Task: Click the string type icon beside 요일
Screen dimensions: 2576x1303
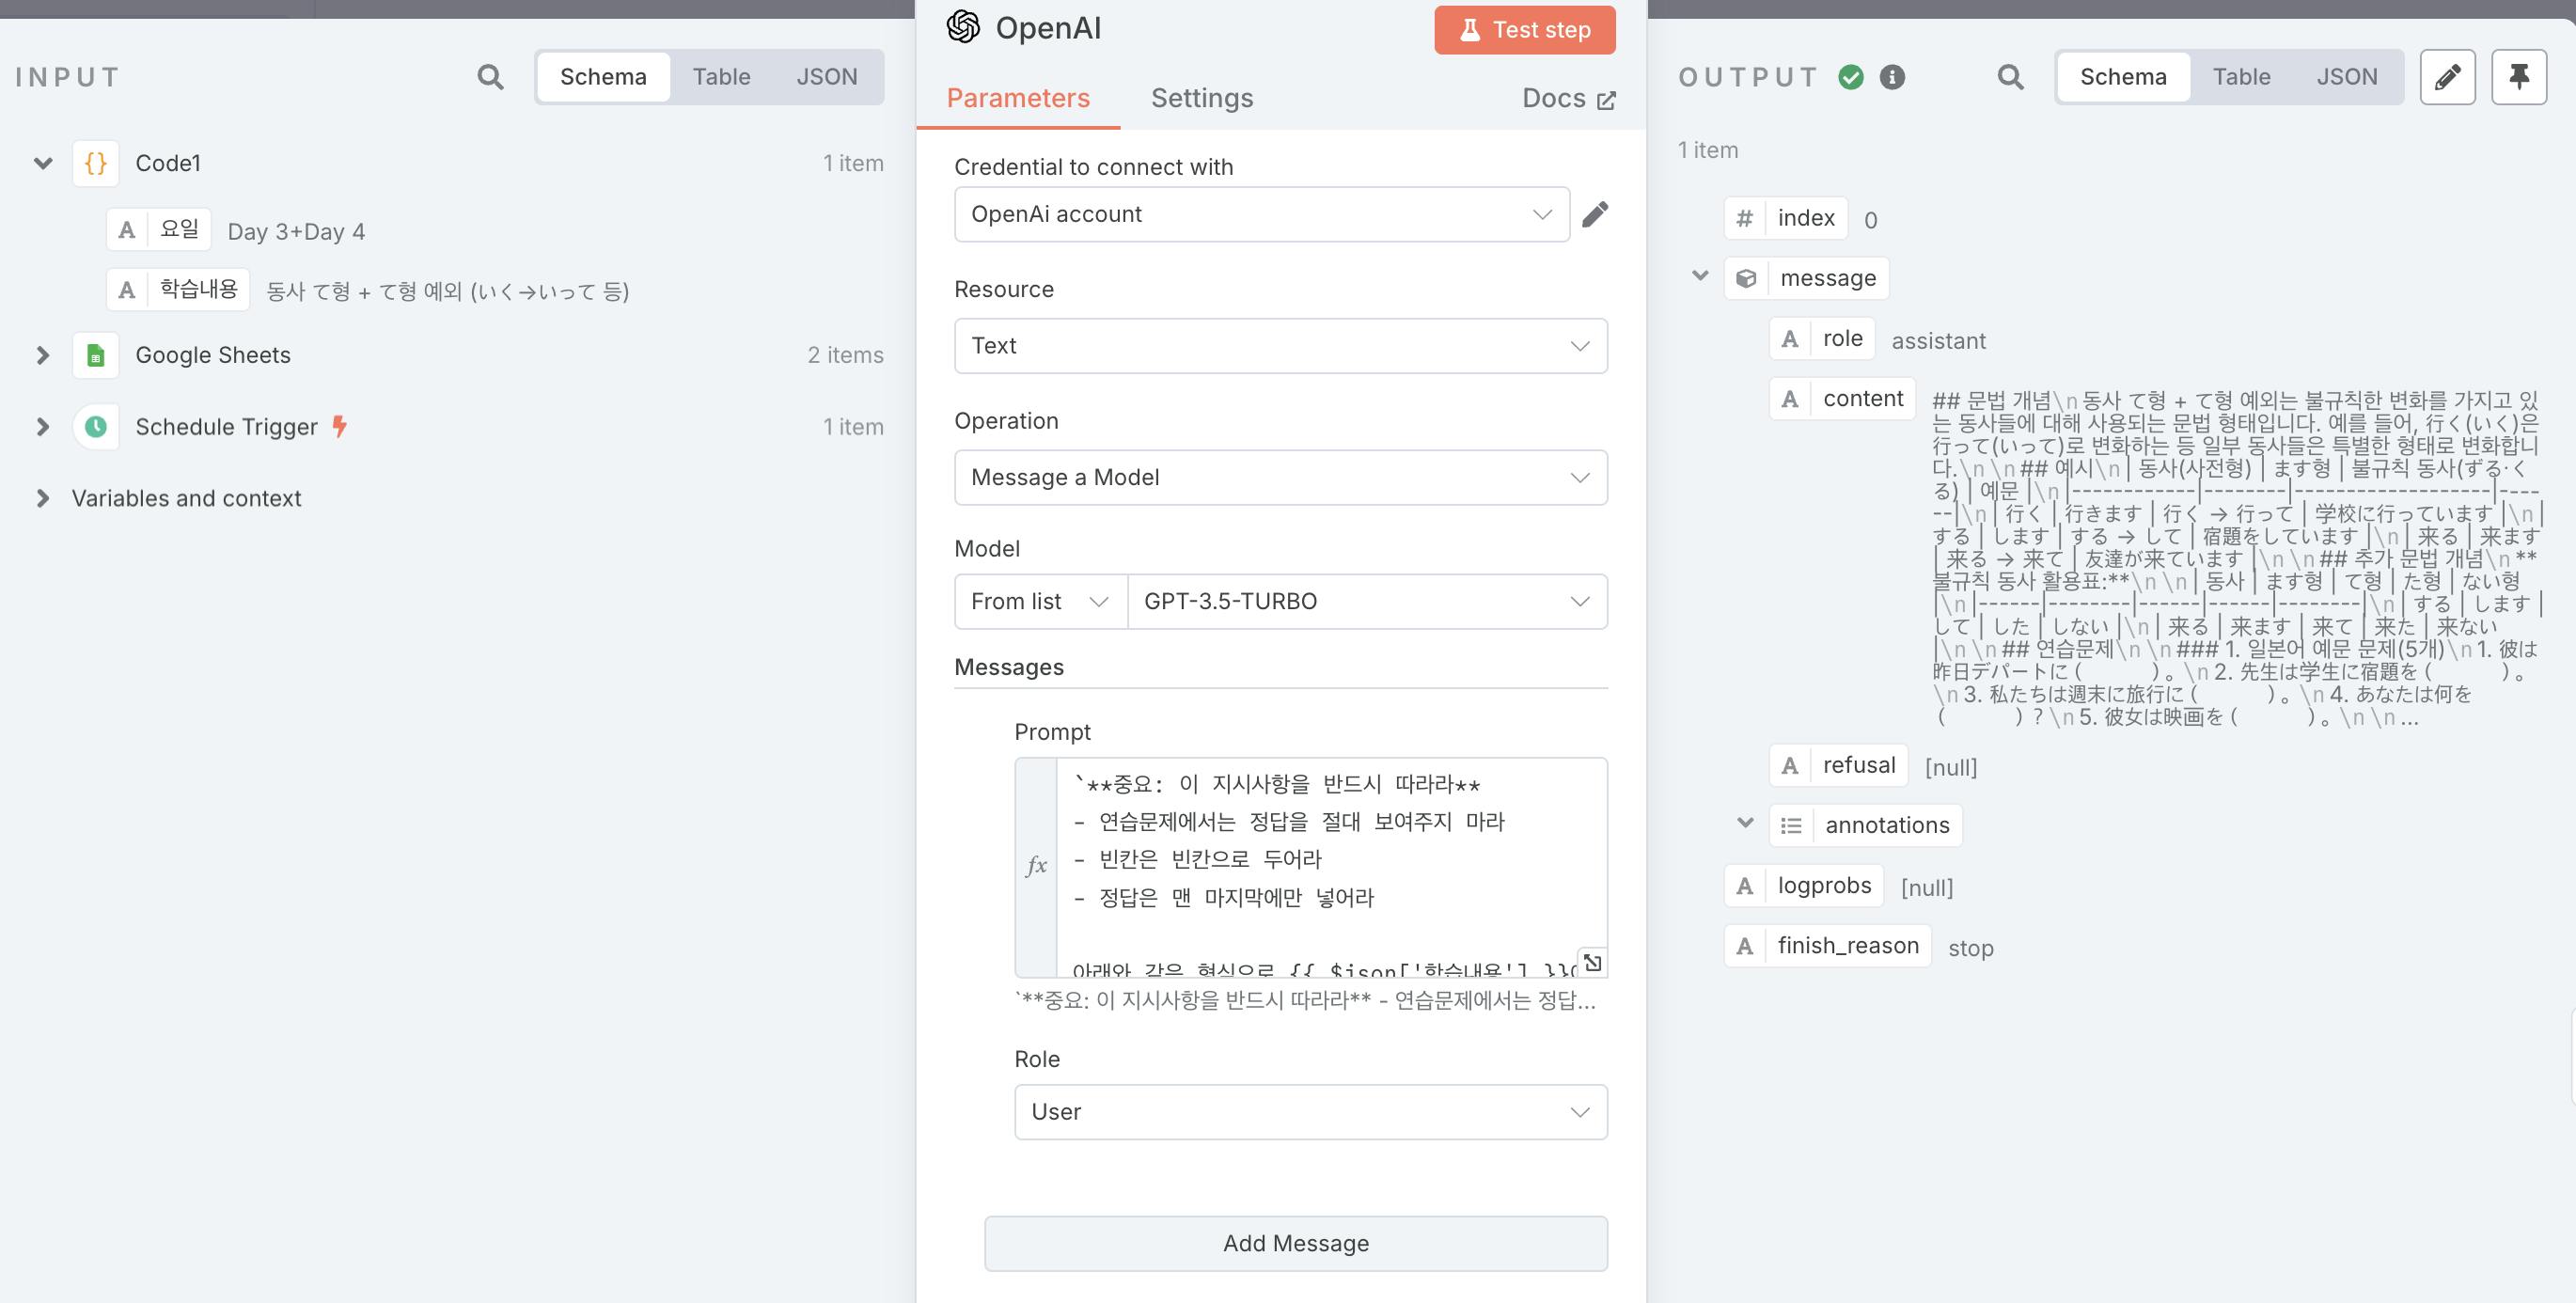Action: tap(127, 230)
